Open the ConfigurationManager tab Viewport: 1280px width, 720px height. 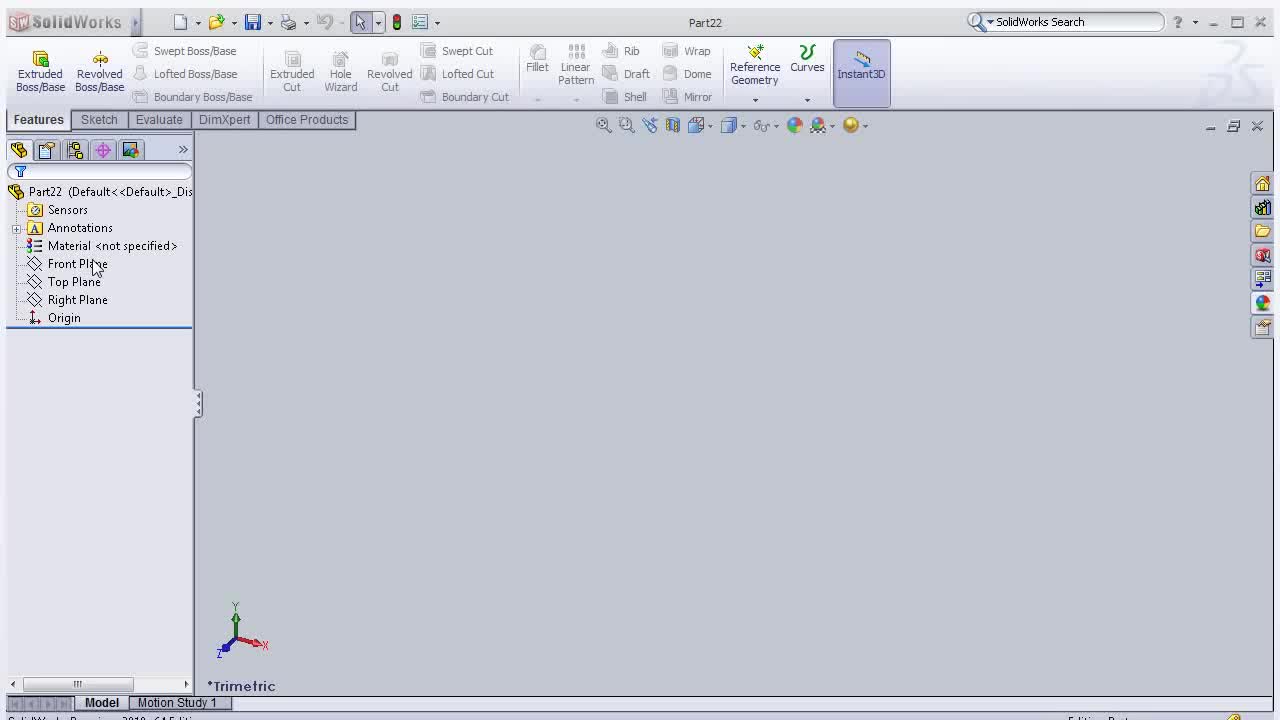coord(75,150)
